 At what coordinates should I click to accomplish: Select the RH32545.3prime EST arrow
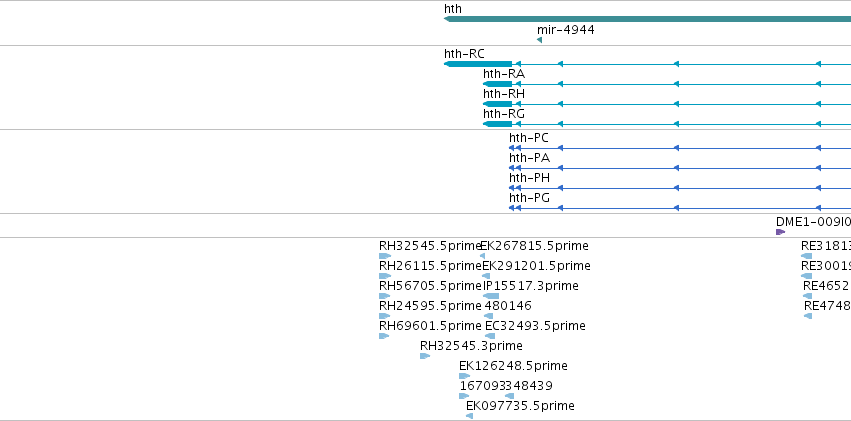pyautogui.click(x=425, y=356)
